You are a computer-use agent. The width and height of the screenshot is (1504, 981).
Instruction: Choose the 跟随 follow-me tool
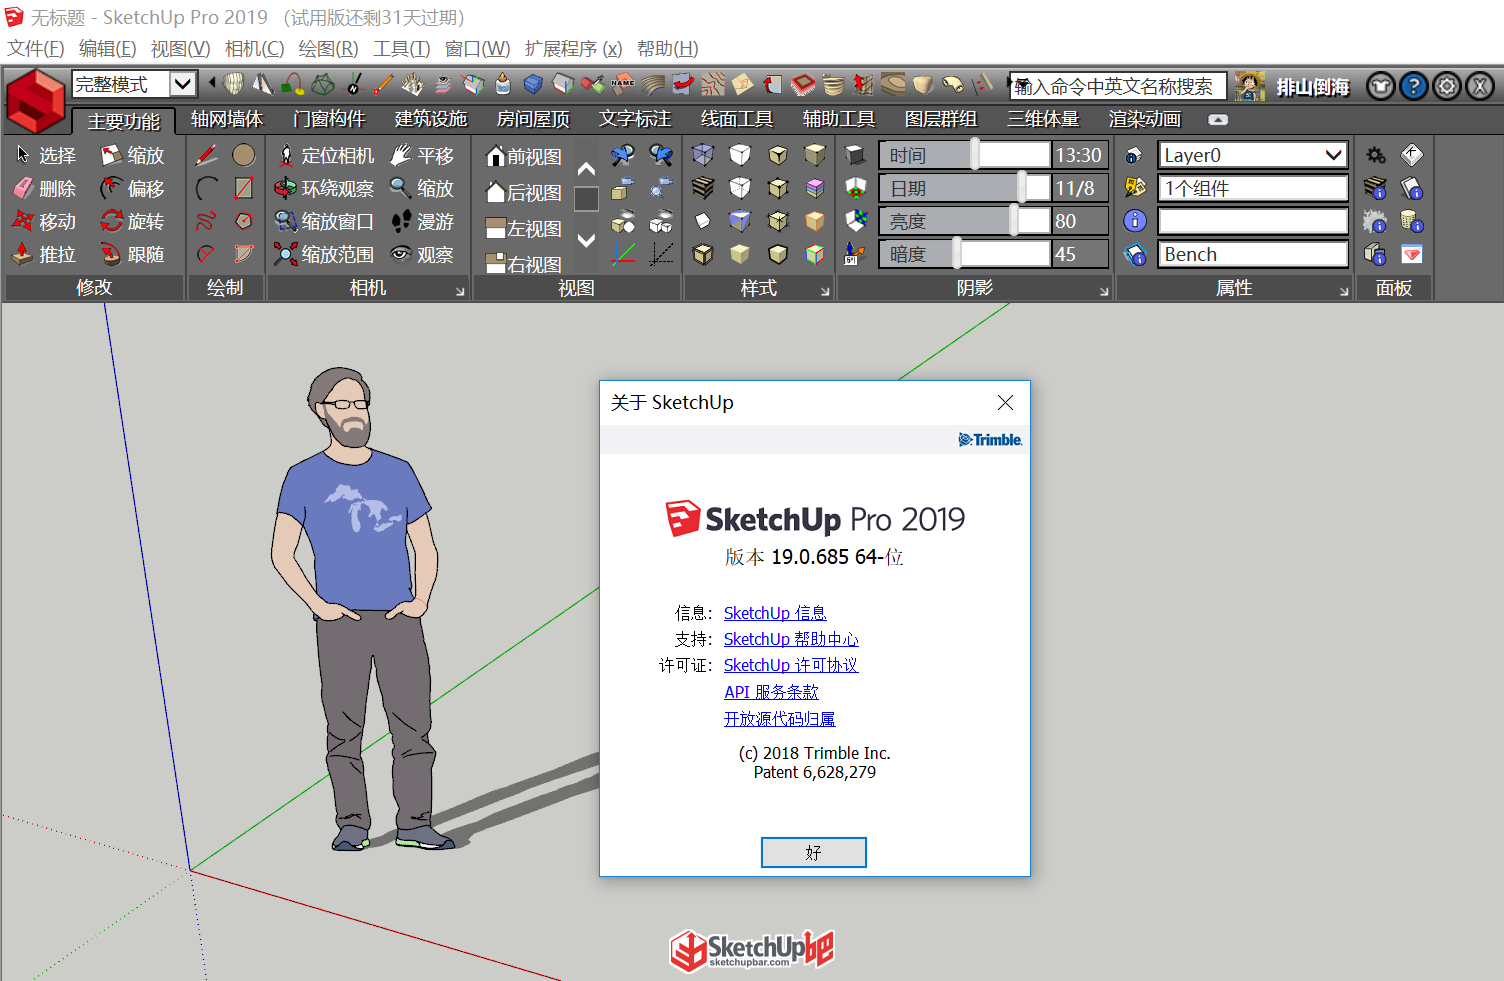[x=133, y=254]
